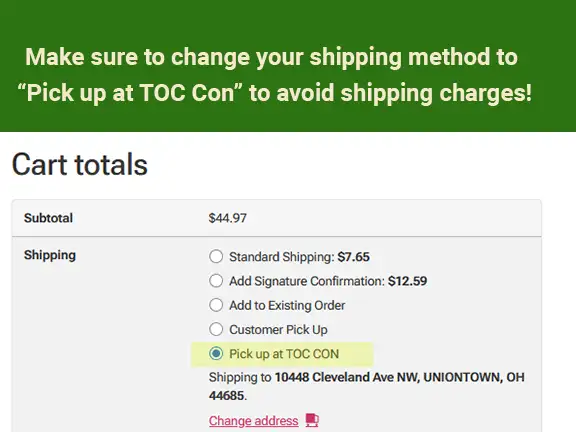The width and height of the screenshot is (576, 432).
Task: Click the Standard Shipping label text
Action: (282, 257)
